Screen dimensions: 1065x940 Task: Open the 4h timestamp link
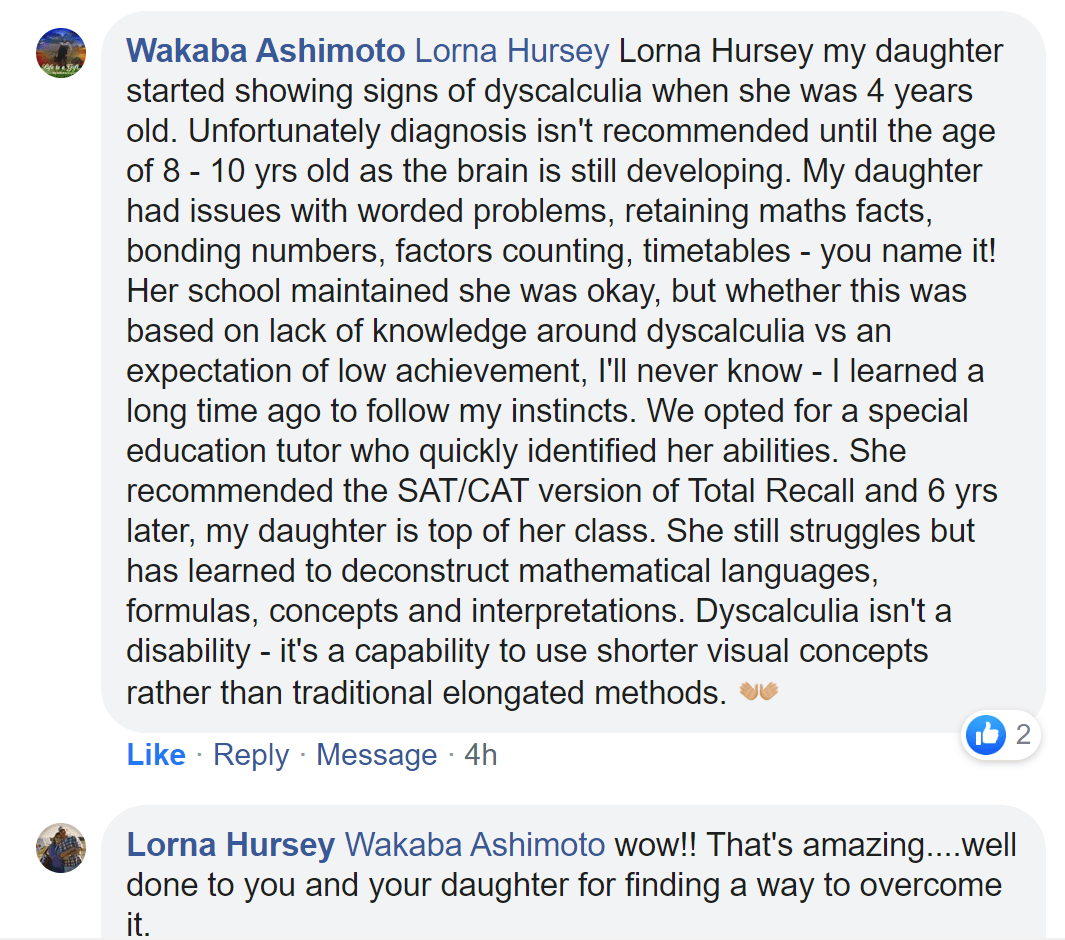pyautogui.click(x=480, y=755)
